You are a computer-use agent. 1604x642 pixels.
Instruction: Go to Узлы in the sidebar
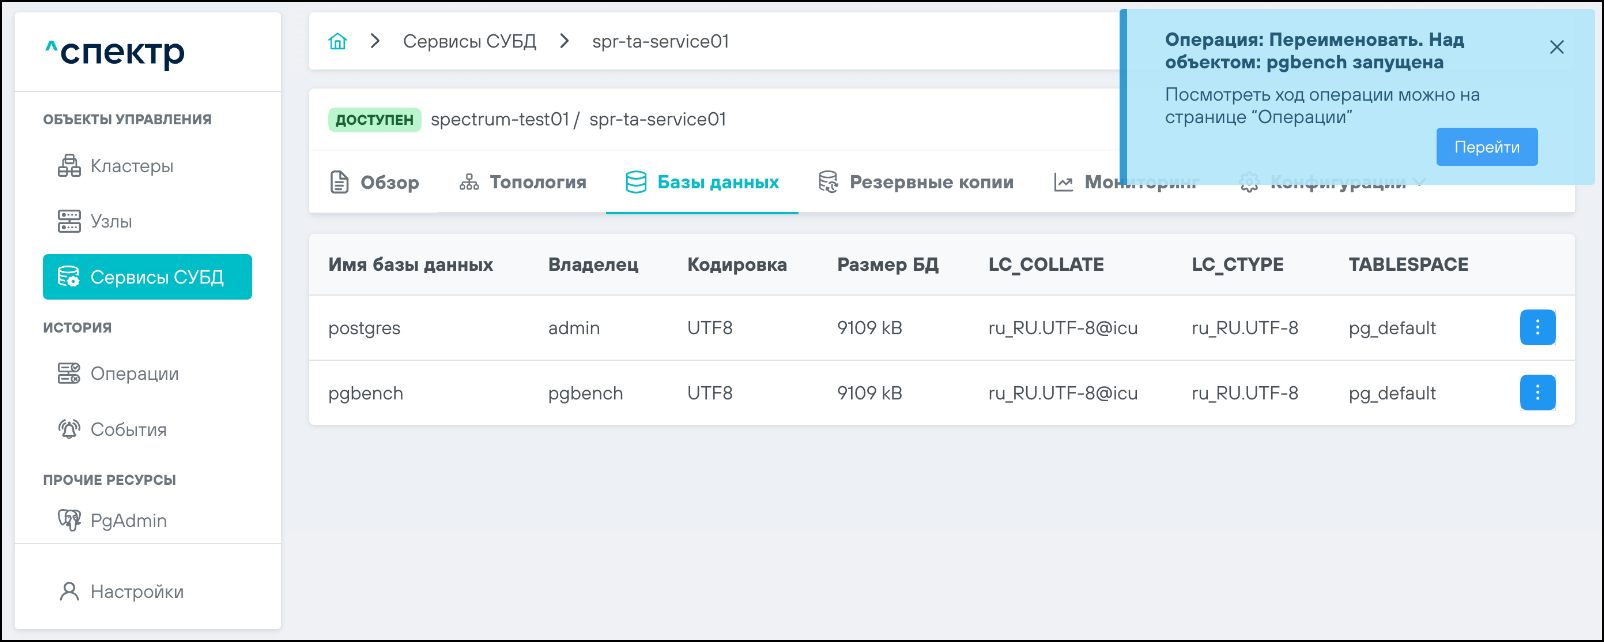[x=110, y=222]
